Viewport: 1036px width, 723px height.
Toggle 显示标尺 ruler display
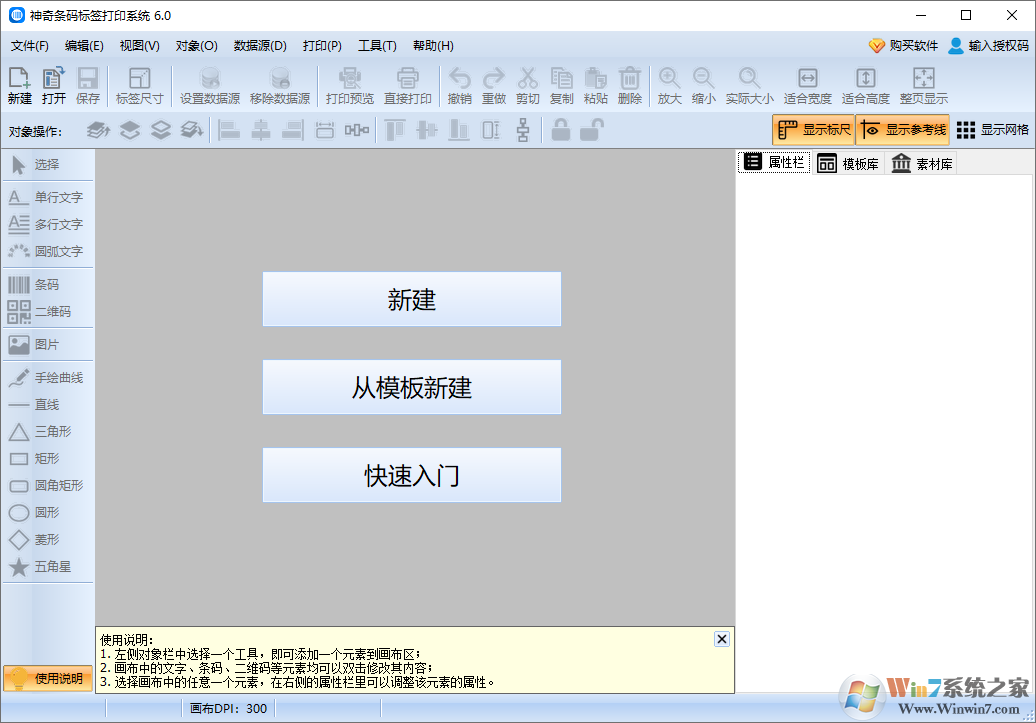tap(813, 130)
